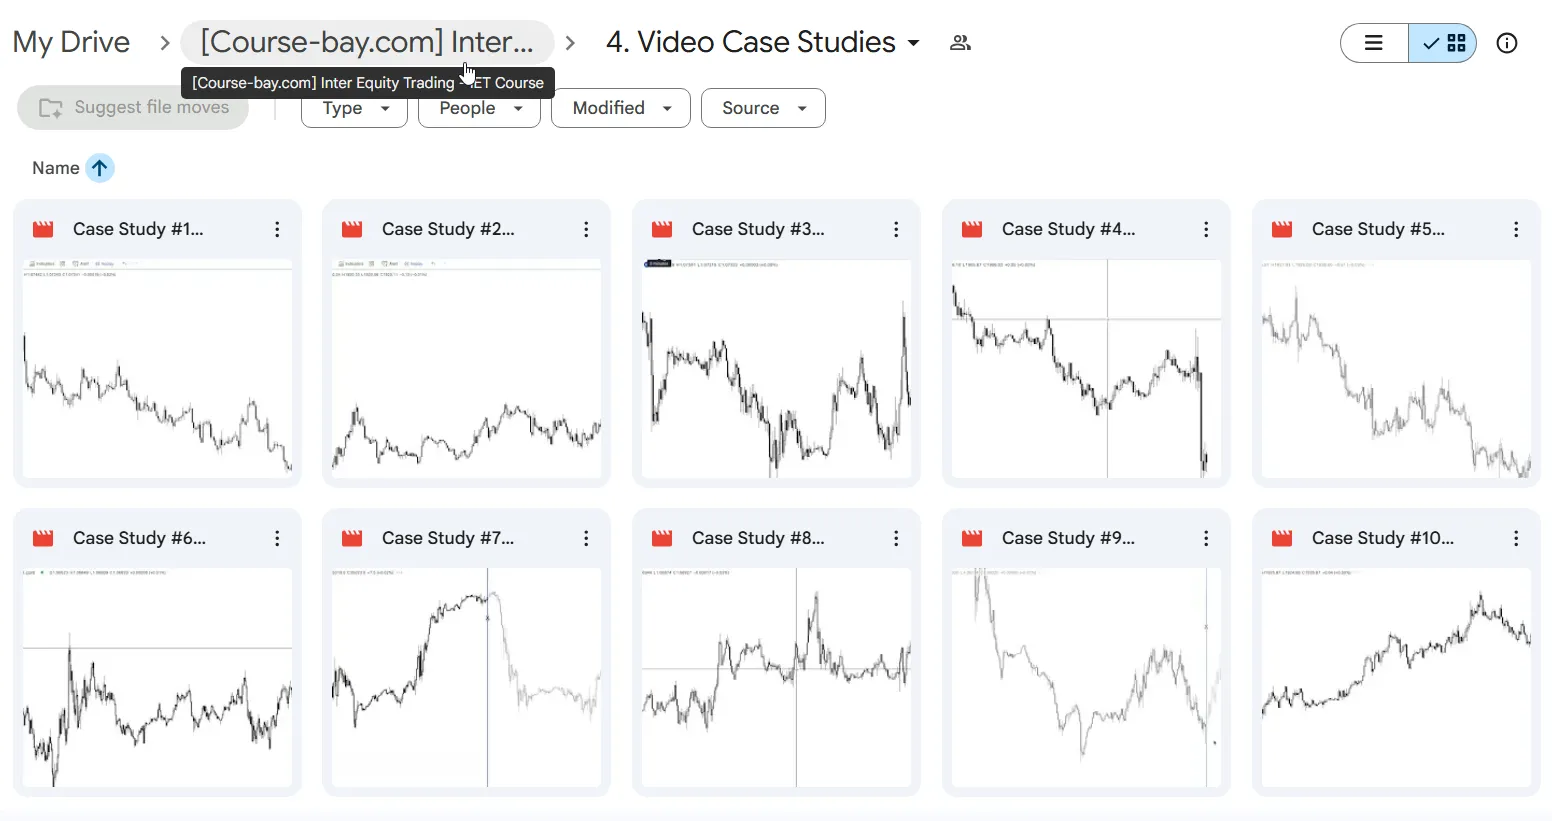Screen dimensions: 1552x821
Task: Open the People filter chip
Action: (x=479, y=108)
